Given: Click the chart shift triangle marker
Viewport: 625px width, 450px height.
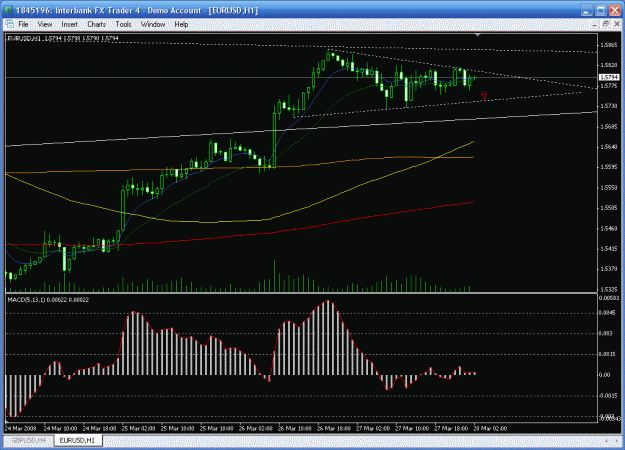Looking at the screenshot, I should [x=478, y=35].
